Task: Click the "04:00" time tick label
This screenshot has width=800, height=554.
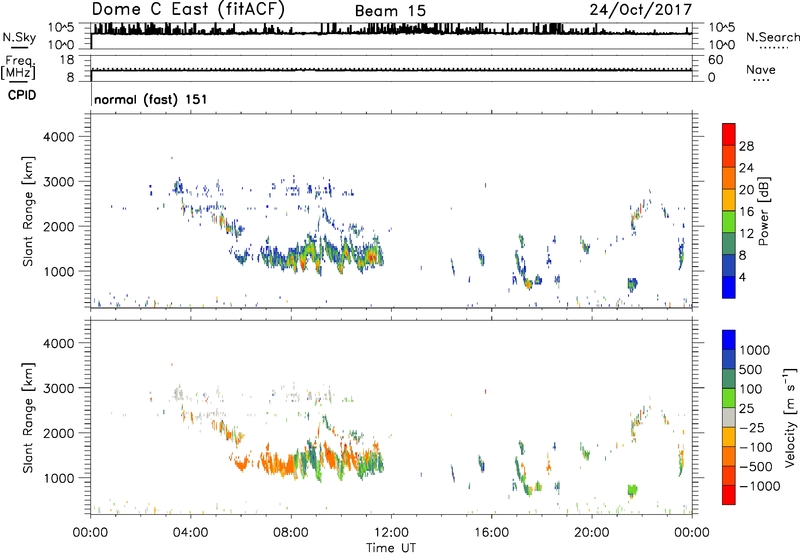Action: pyautogui.click(x=191, y=533)
